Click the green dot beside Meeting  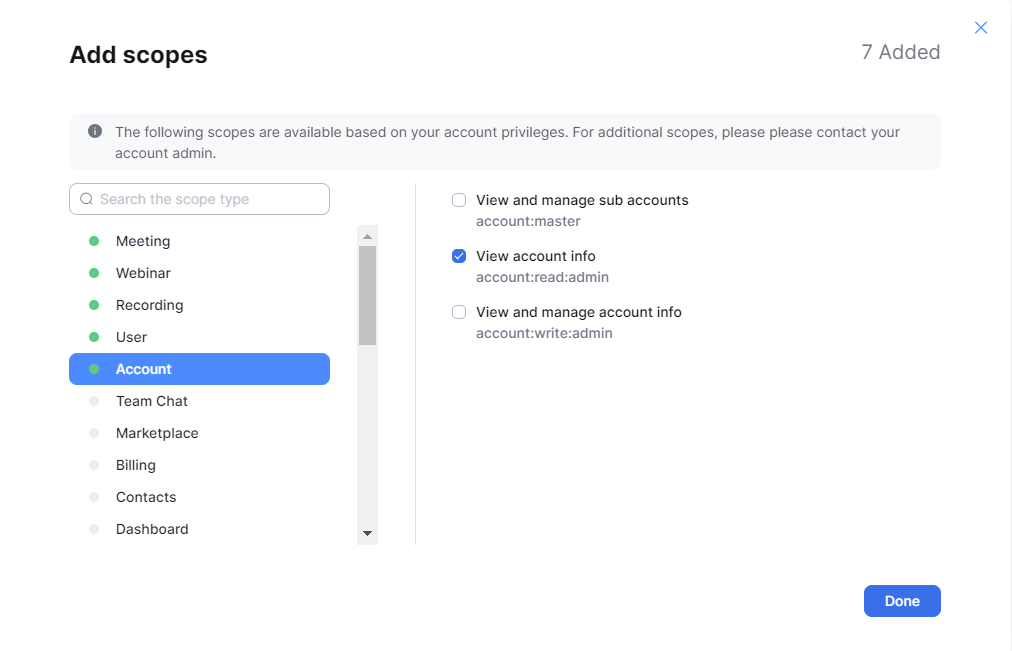point(94,241)
